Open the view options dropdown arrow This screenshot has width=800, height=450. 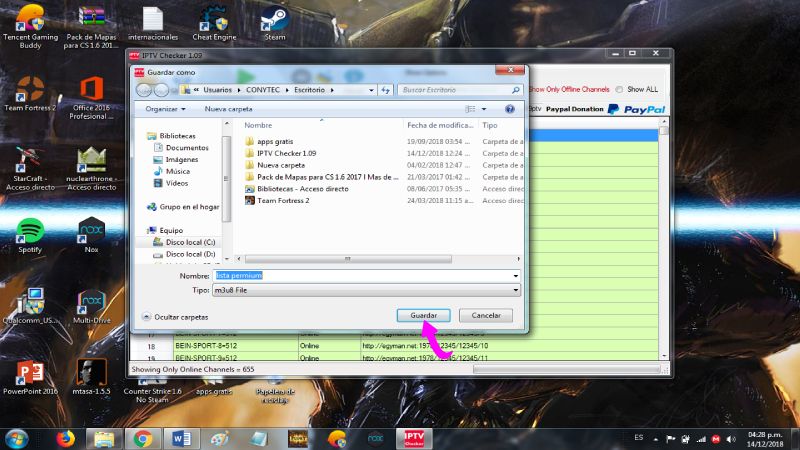coord(484,109)
